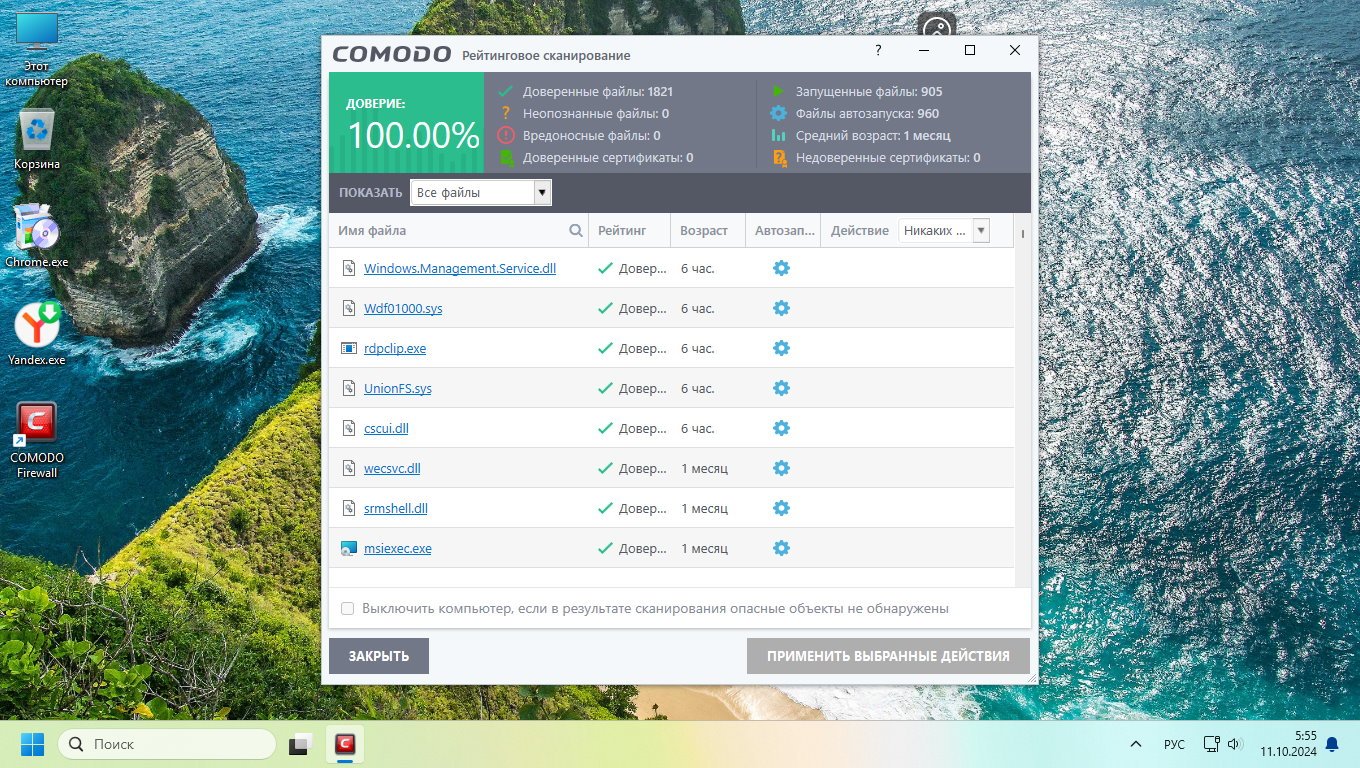
Task: Open Task View on the taskbar
Action: 300,744
